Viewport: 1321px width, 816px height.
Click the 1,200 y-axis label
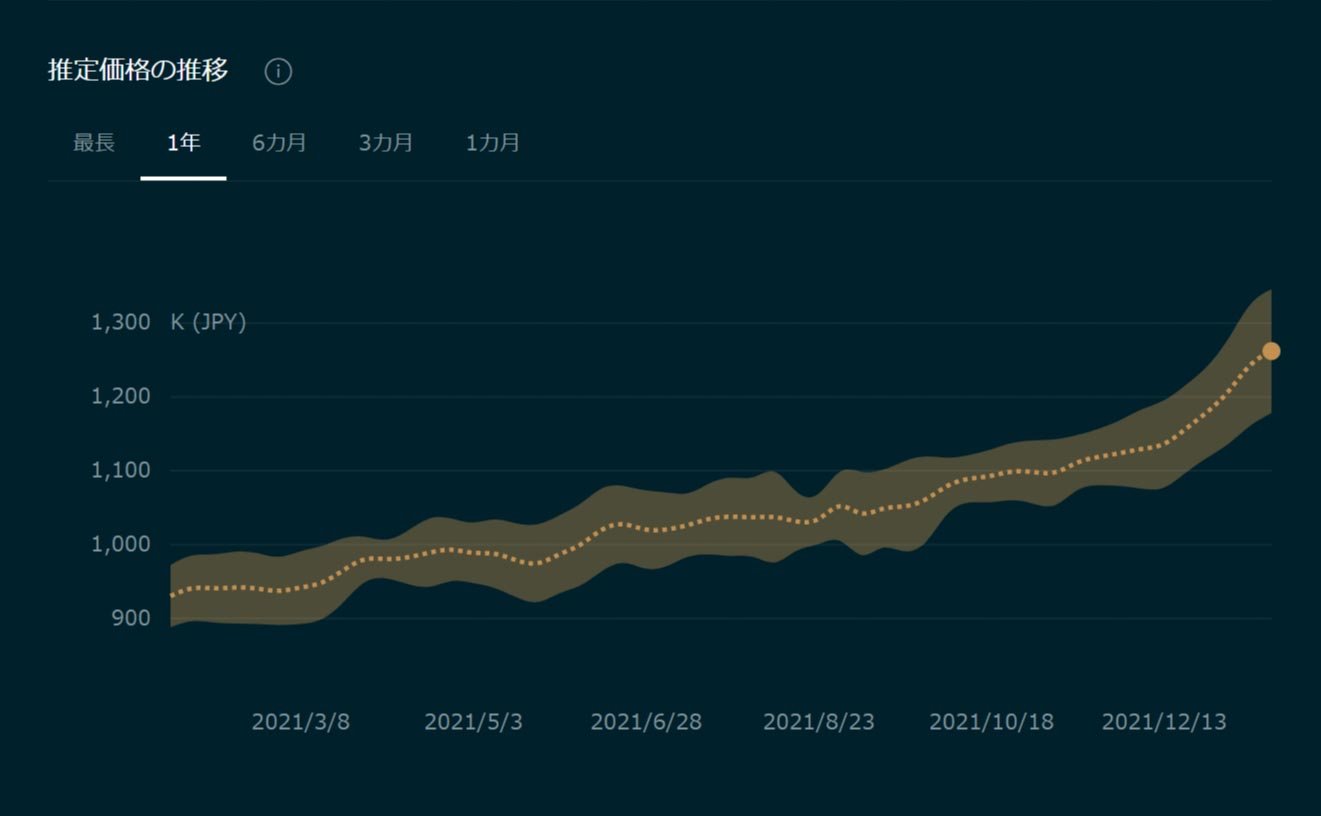(x=121, y=396)
